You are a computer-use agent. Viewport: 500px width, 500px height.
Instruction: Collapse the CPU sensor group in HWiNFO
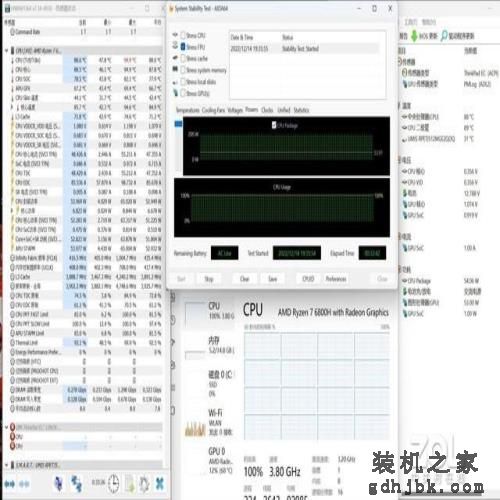click(6, 51)
